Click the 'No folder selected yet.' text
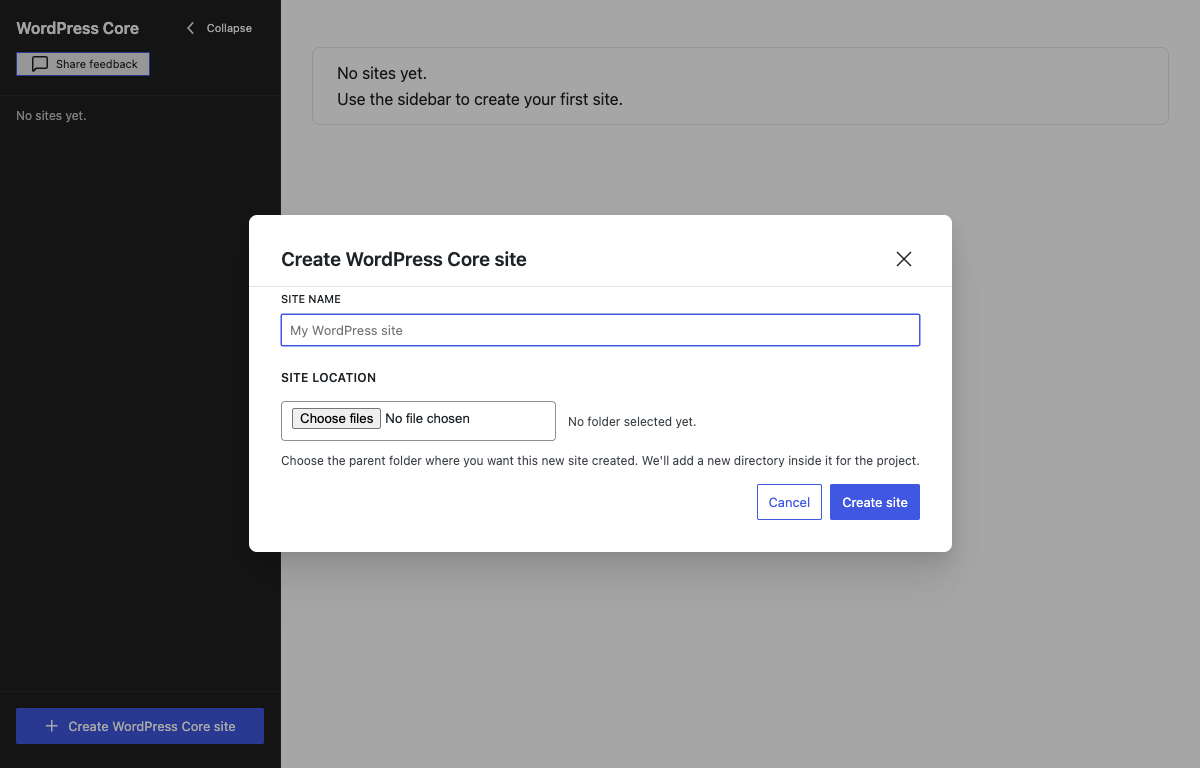This screenshot has width=1200, height=768. 632,422
